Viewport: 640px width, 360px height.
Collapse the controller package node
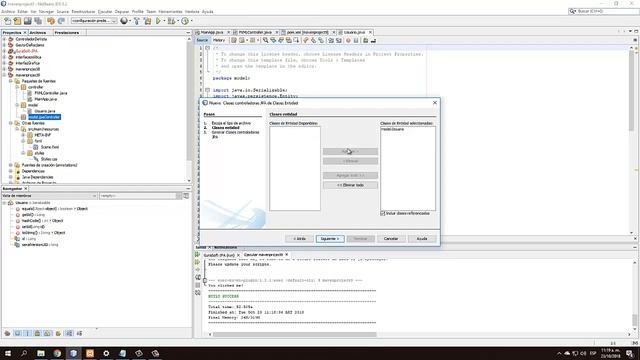click(x=17, y=87)
